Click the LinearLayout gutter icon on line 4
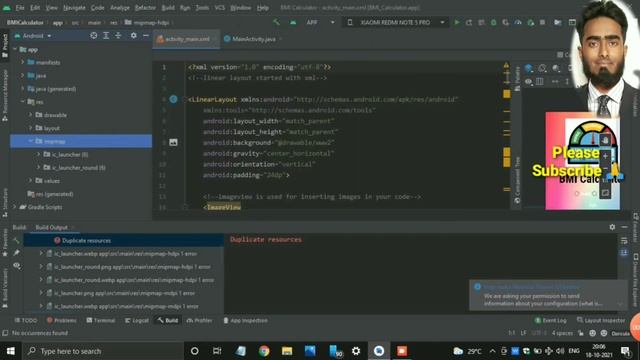The height and width of the screenshot is (360, 640). (173, 99)
